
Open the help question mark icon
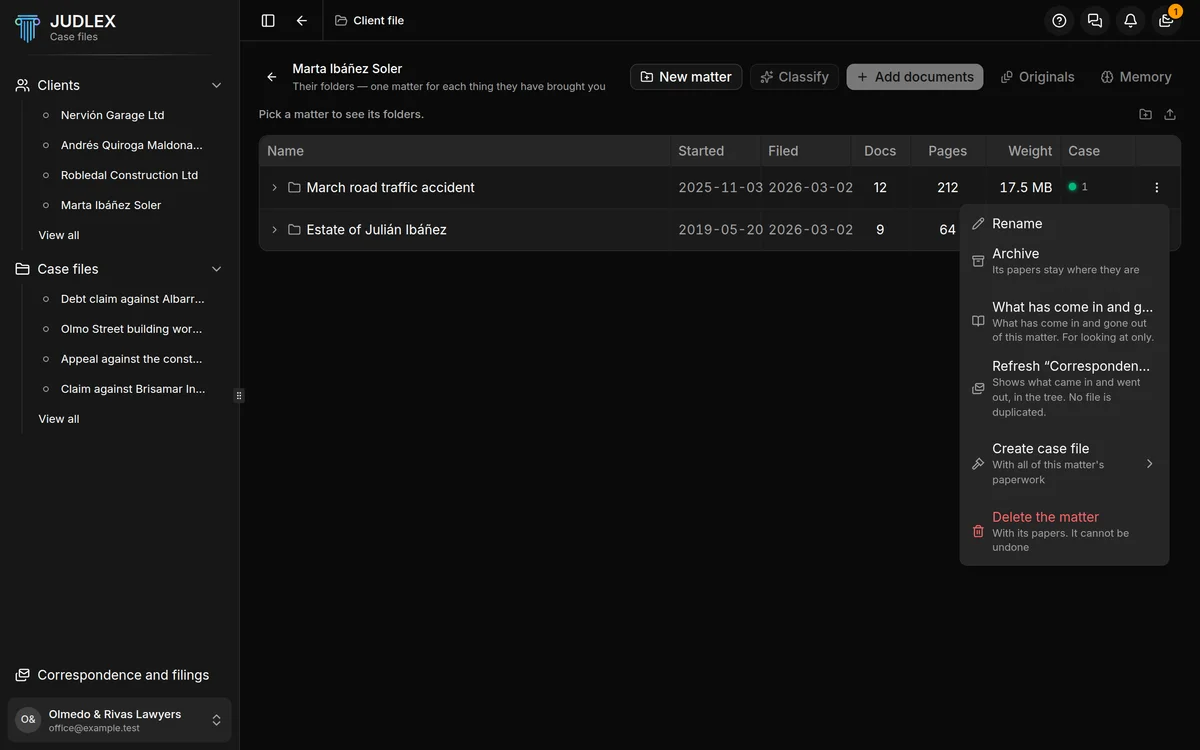[x=1060, y=20]
